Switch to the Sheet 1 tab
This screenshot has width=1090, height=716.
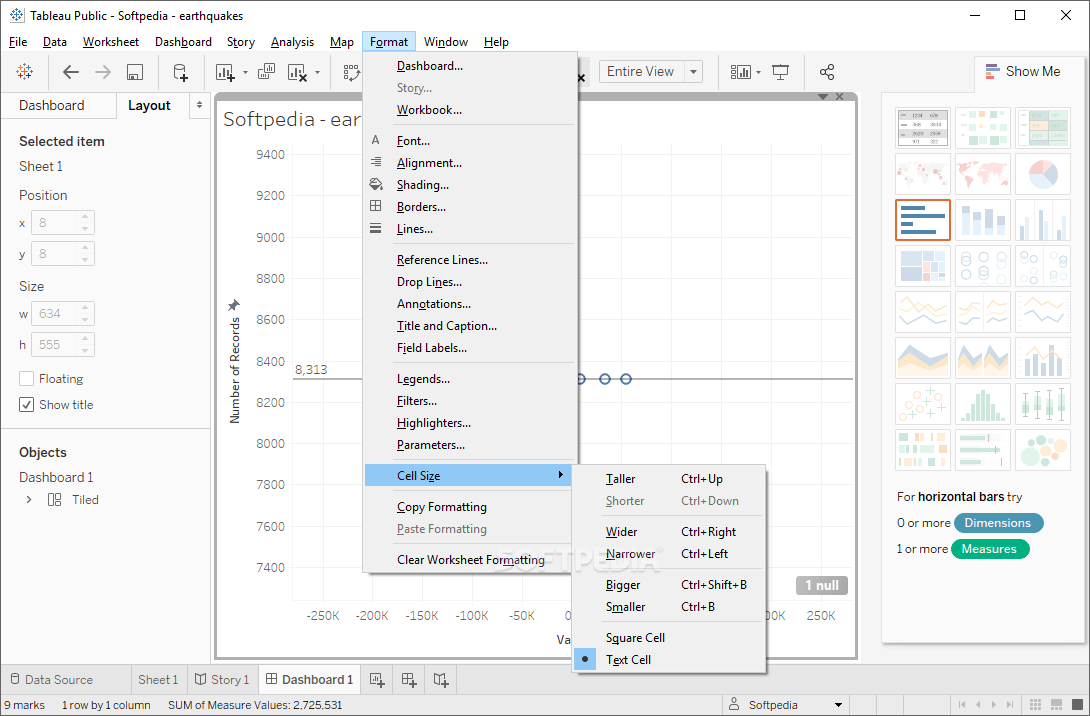pyautogui.click(x=158, y=680)
